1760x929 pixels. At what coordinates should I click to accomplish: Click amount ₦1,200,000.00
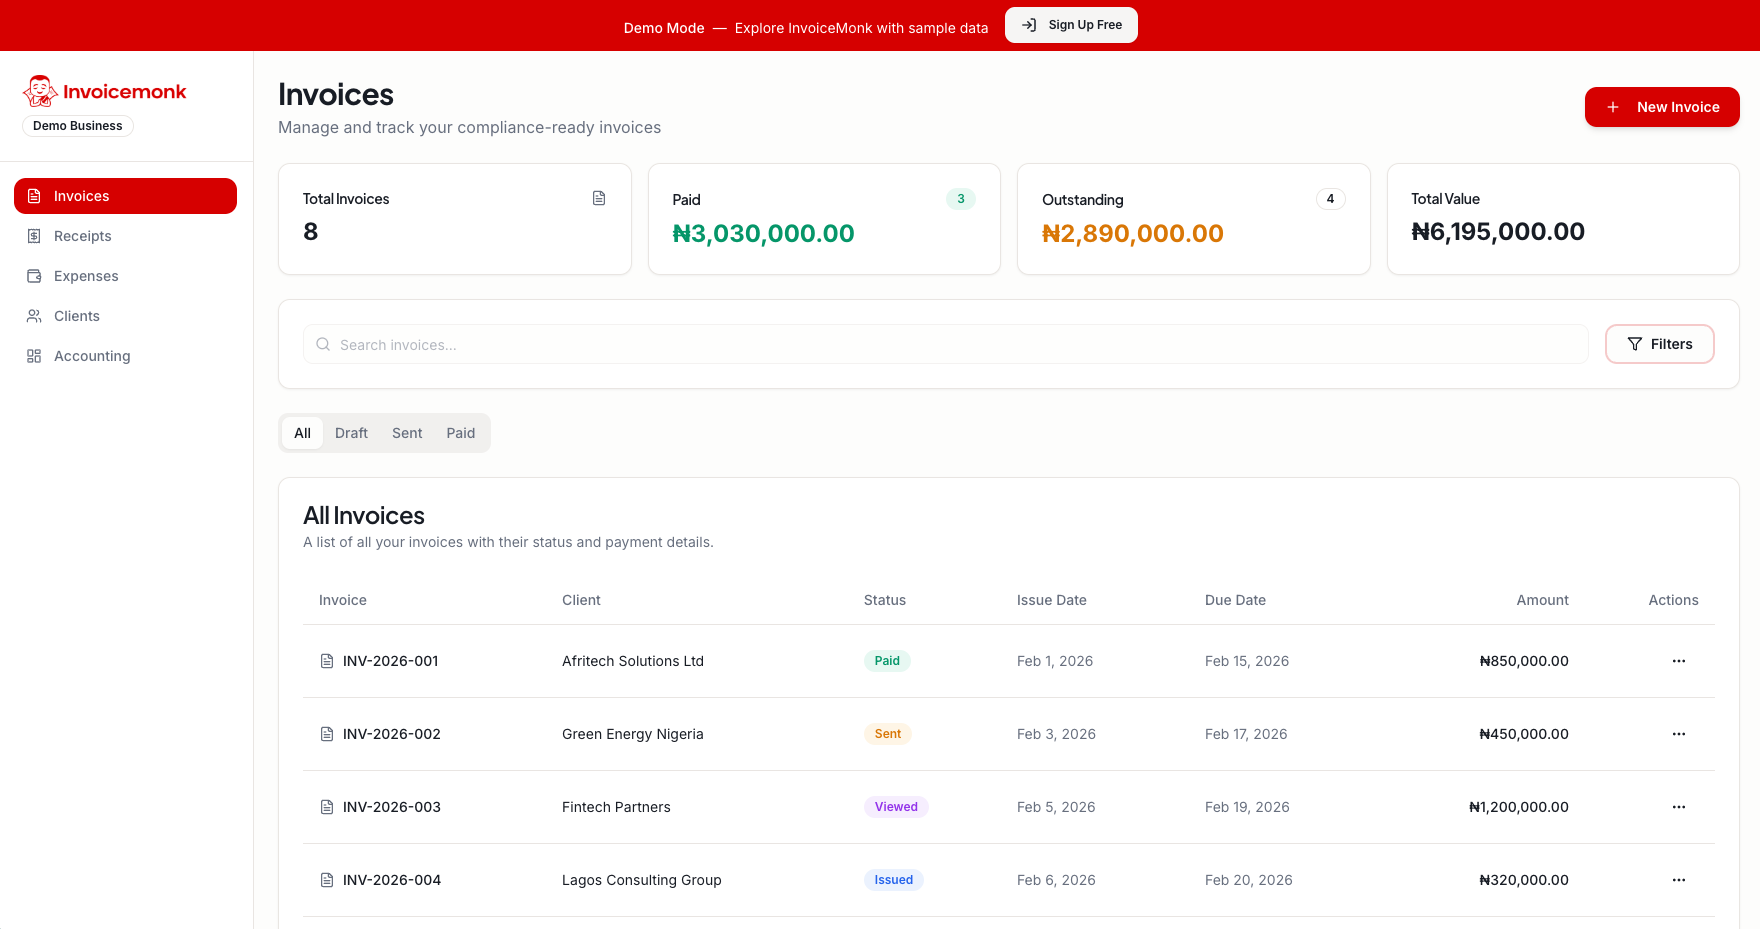click(x=1519, y=807)
